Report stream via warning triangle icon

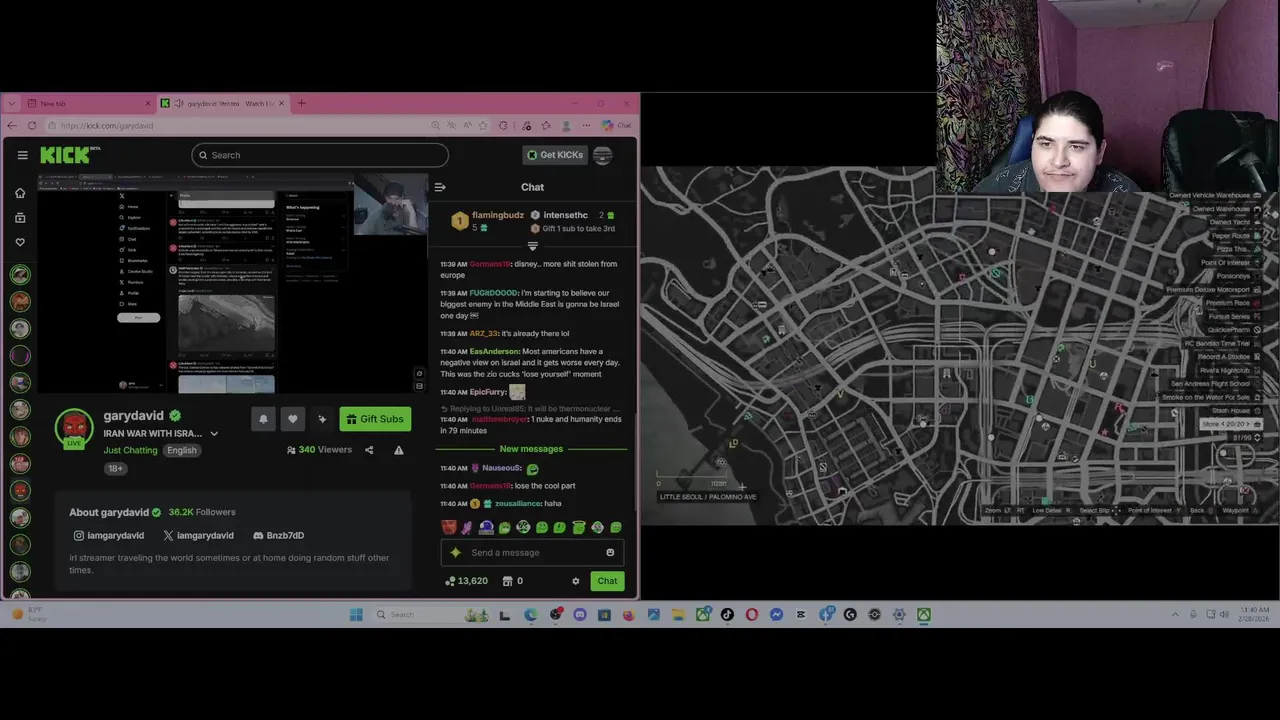[x=399, y=450]
